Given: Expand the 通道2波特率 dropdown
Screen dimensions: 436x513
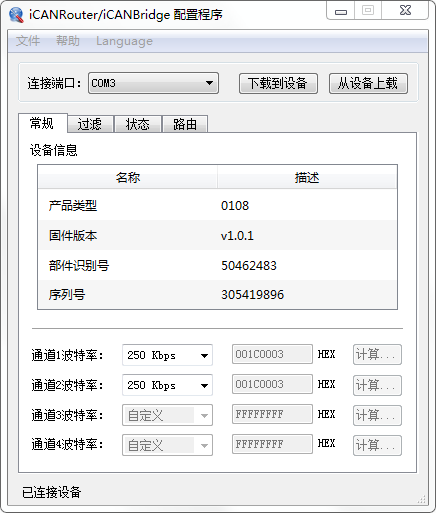Looking at the screenshot, I should click(x=167, y=385).
